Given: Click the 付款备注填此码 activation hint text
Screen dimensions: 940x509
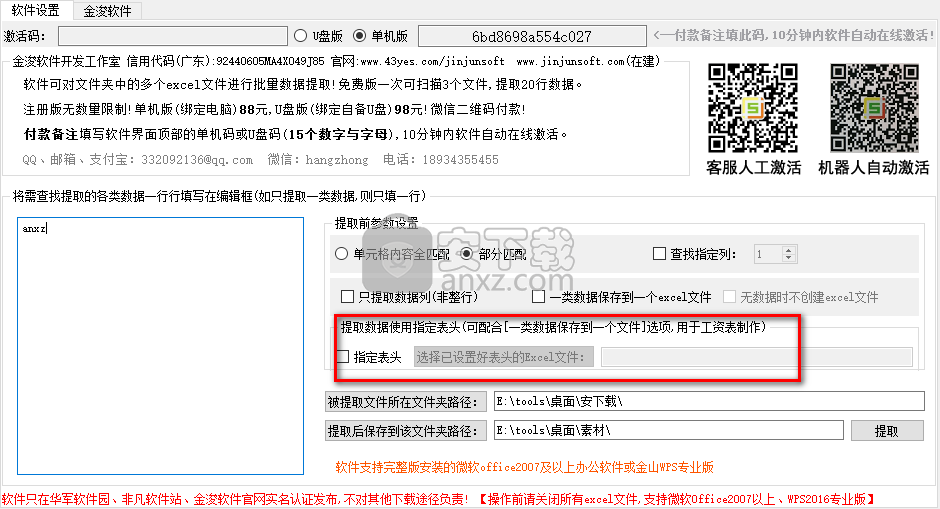Looking at the screenshot, I should coord(794,35).
